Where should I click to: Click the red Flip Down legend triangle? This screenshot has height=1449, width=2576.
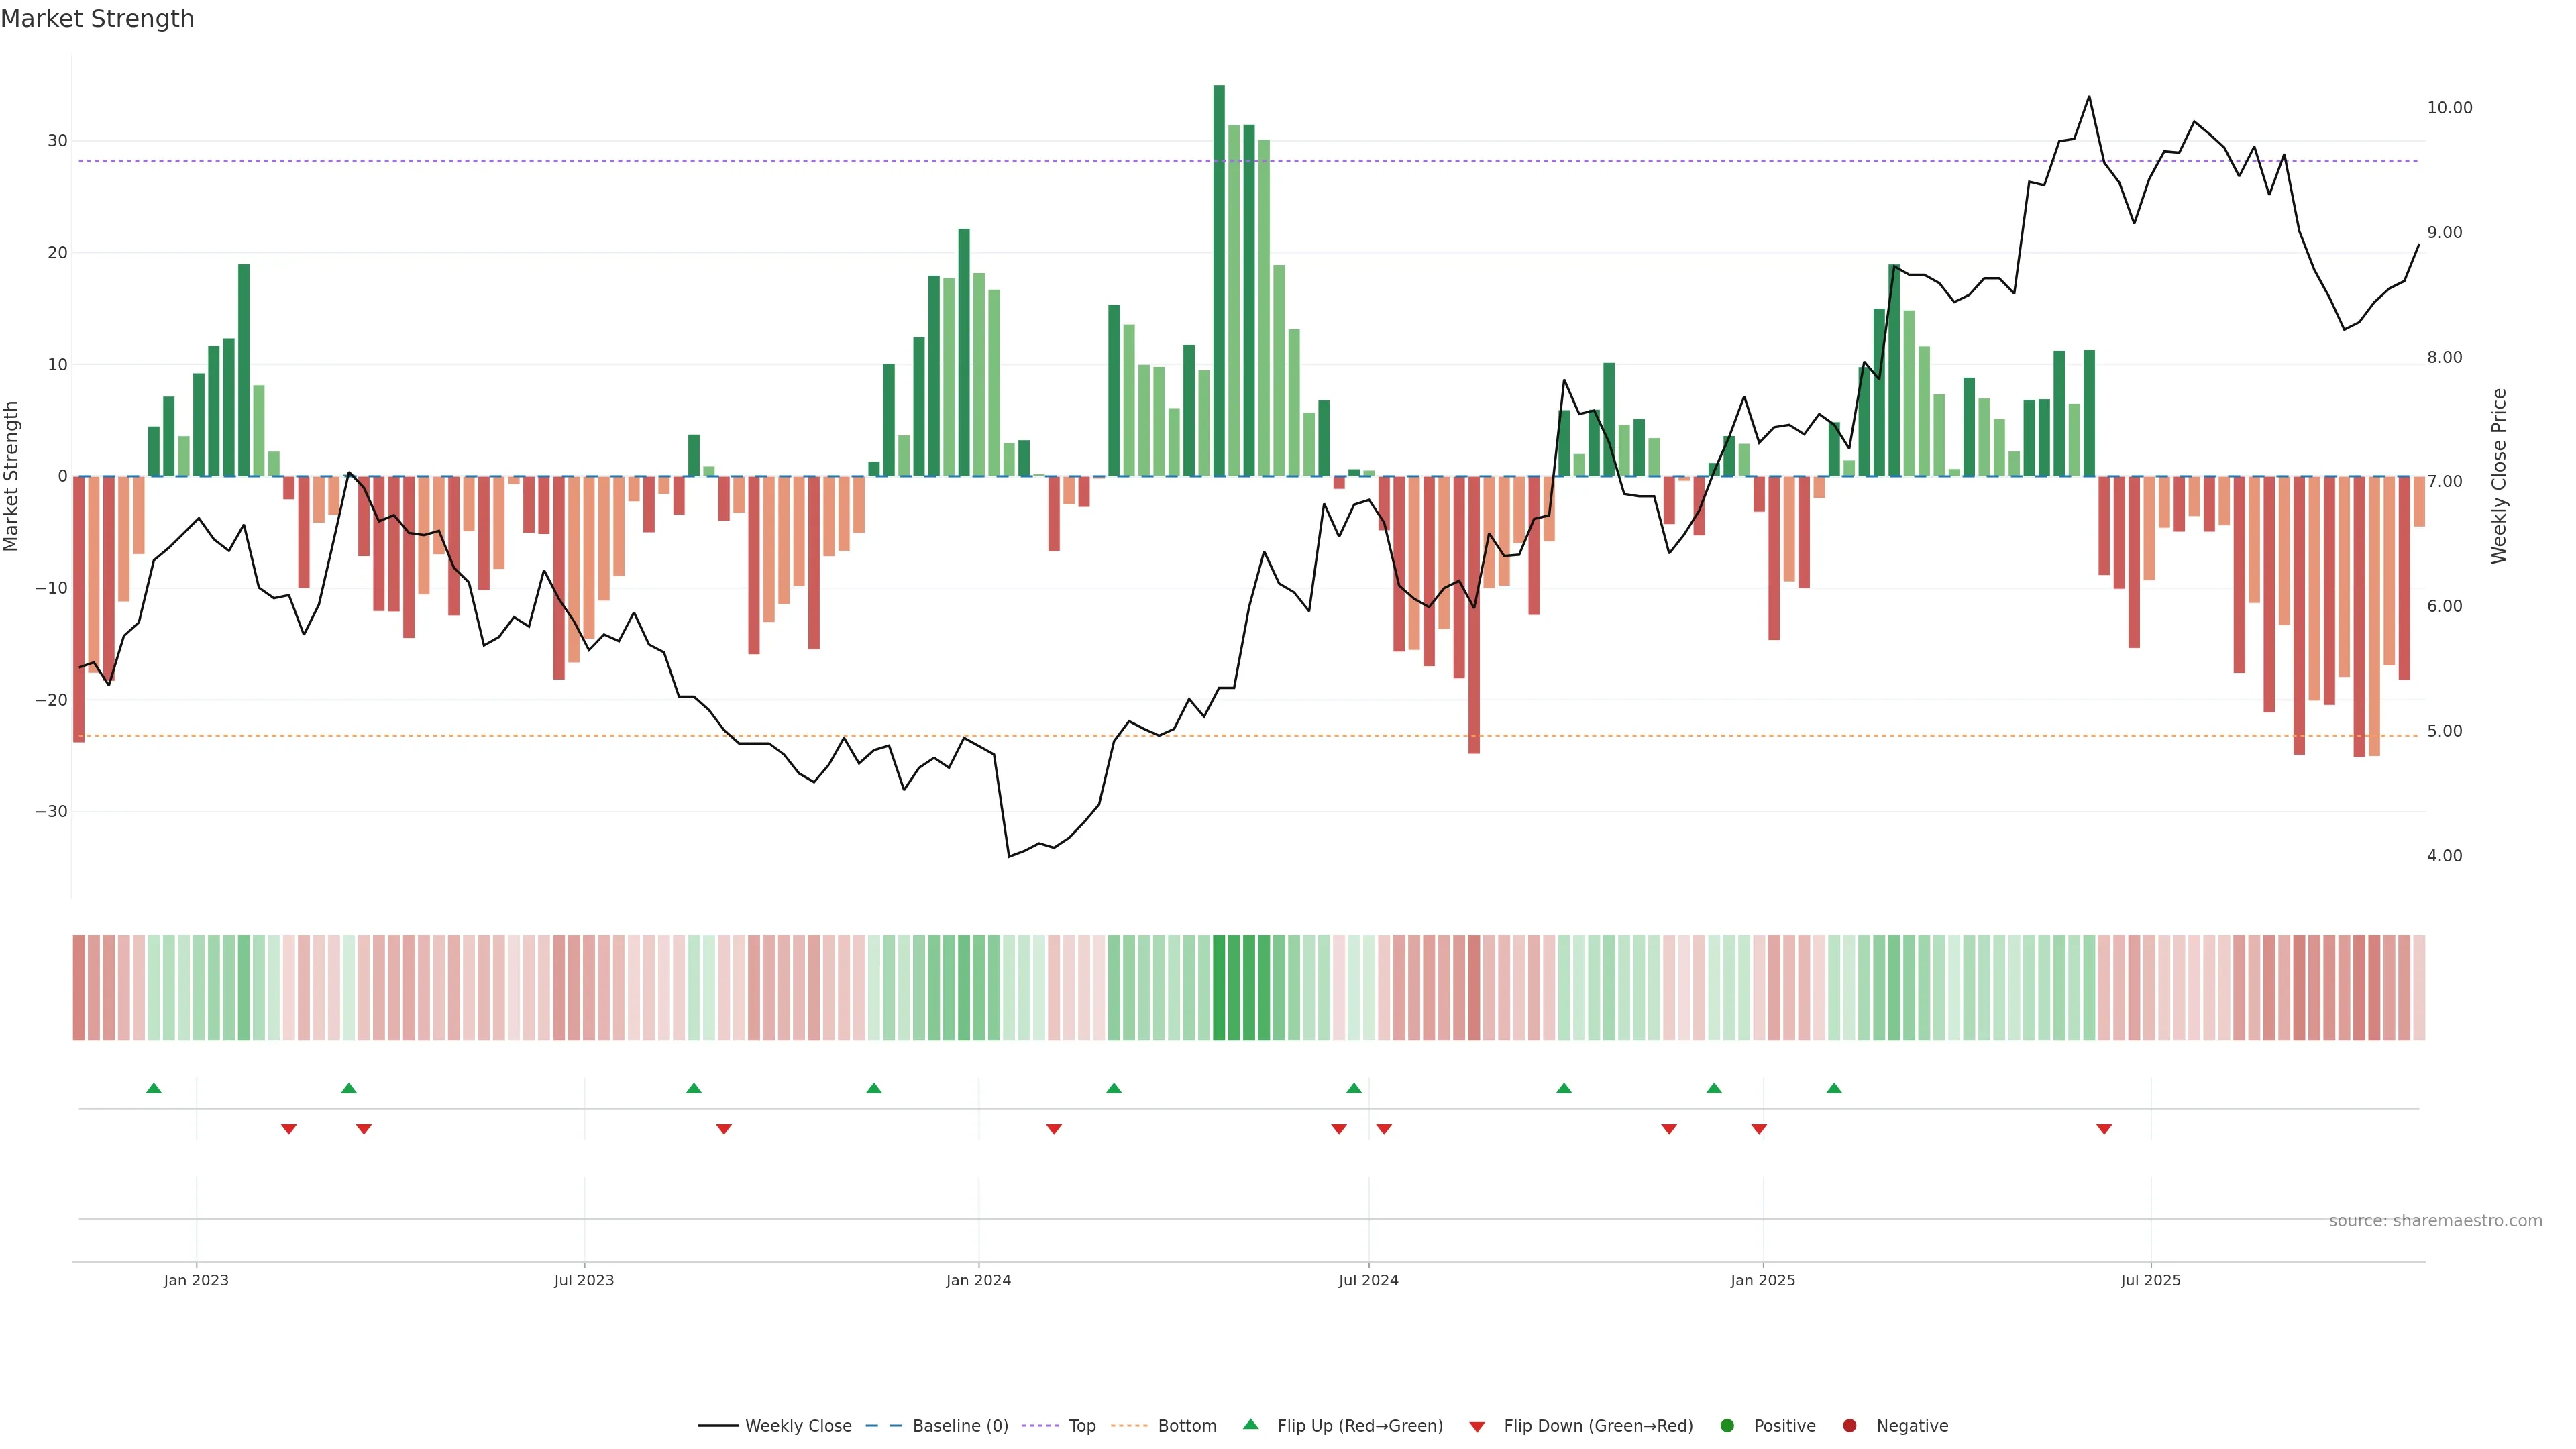[1477, 1426]
